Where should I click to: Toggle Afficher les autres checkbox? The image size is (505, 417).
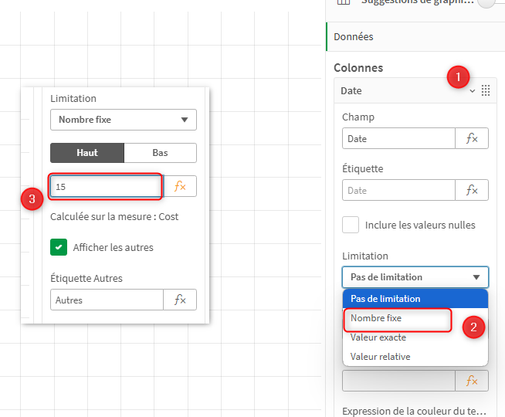tap(59, 247)
